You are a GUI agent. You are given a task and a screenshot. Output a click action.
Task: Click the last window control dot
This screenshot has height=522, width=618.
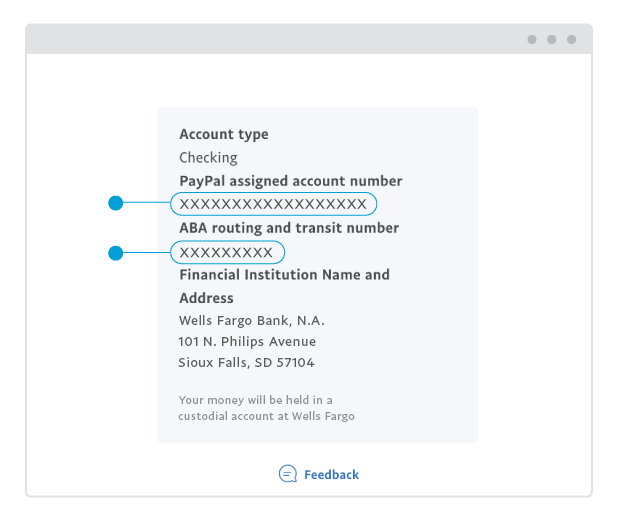[572, 40]
